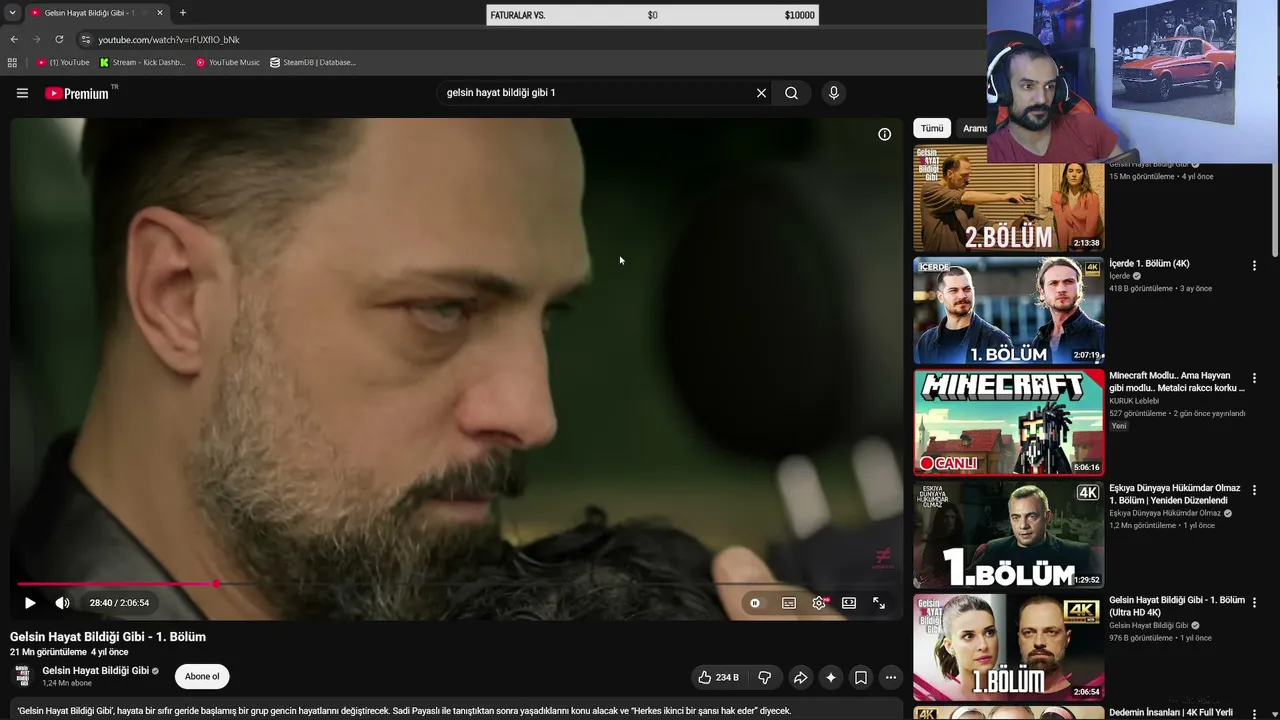This screenshot has height=720, width=1280.
Task: Open options menu for Minecraft Modlu video
Action: tap(1254, 378)
